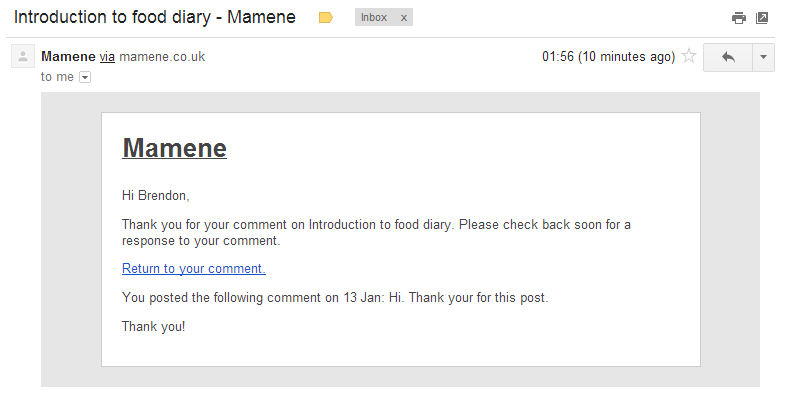
Task: Click the 01:56 timestamp
Action: click(608, 57)
